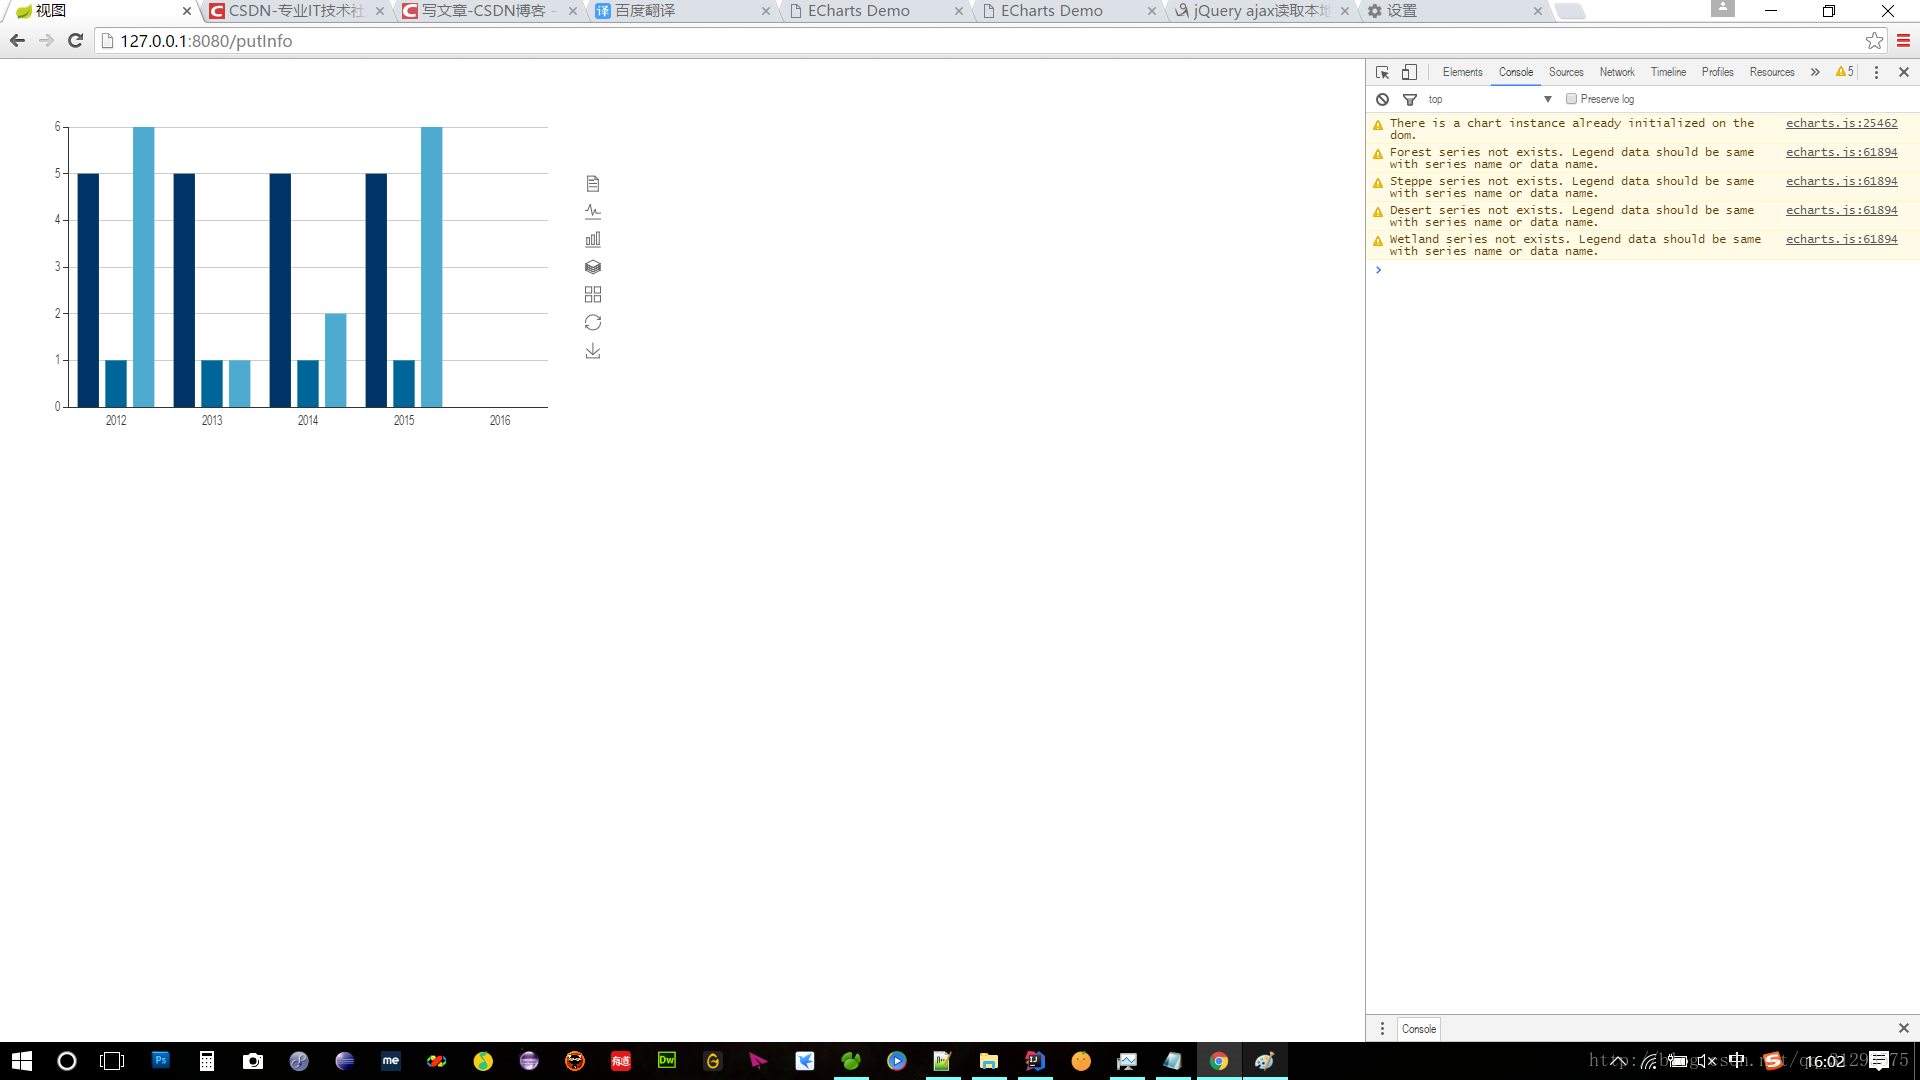Click the warnings count badge
The image size is (1920, 1080).
pos(1845,72)
